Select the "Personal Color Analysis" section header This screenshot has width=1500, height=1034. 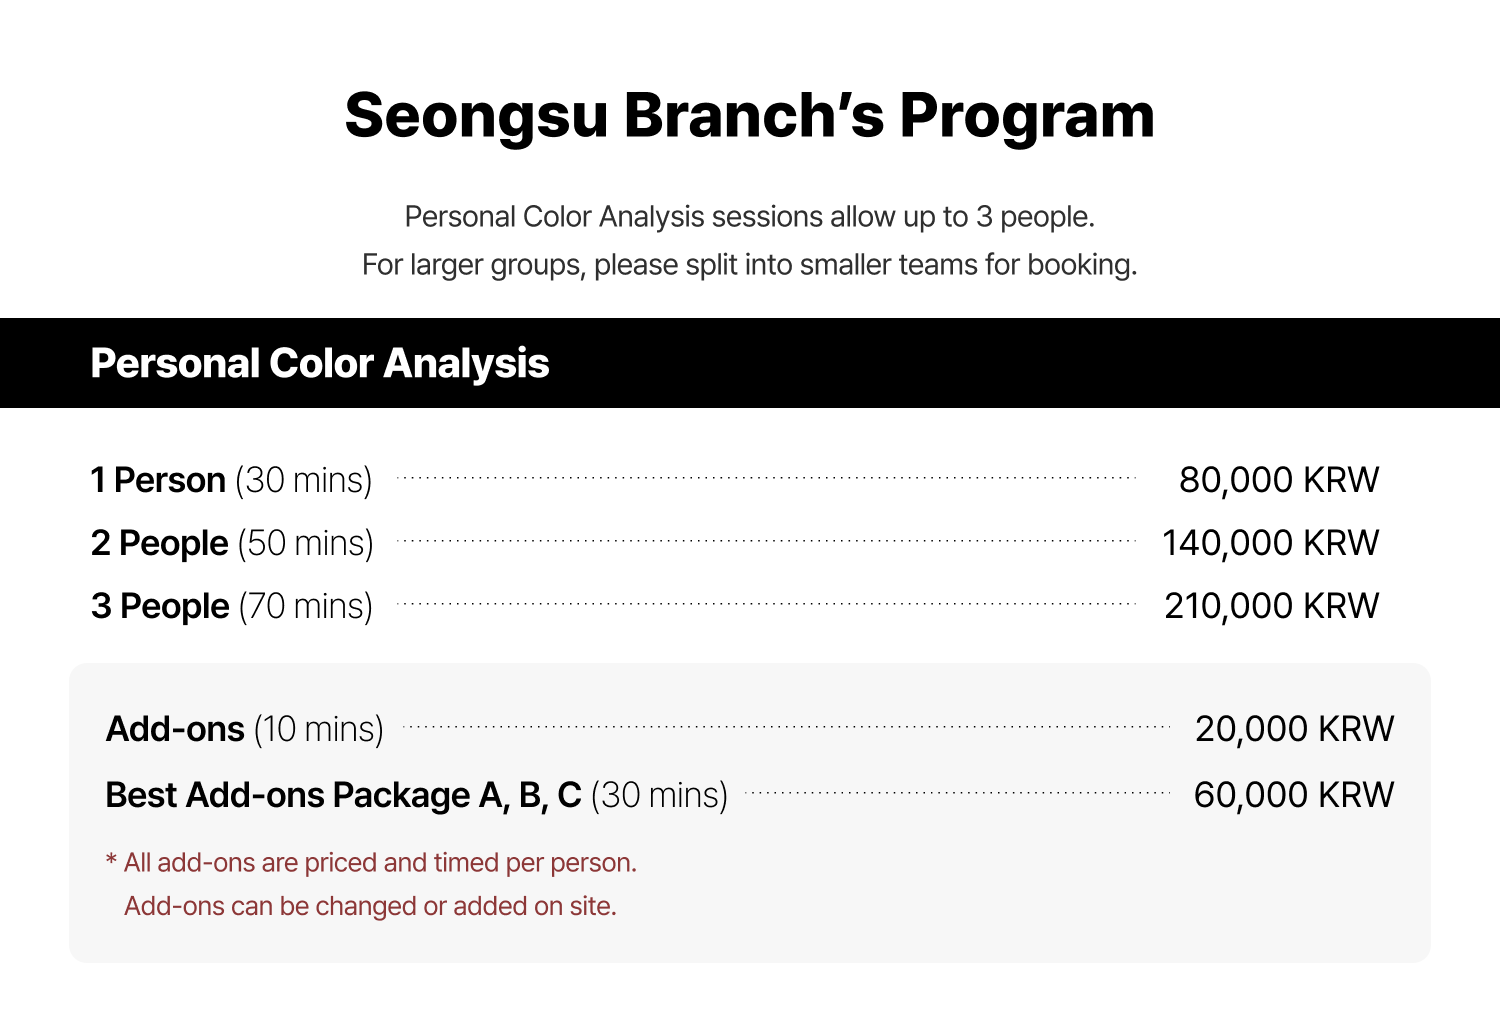(320, 363)
